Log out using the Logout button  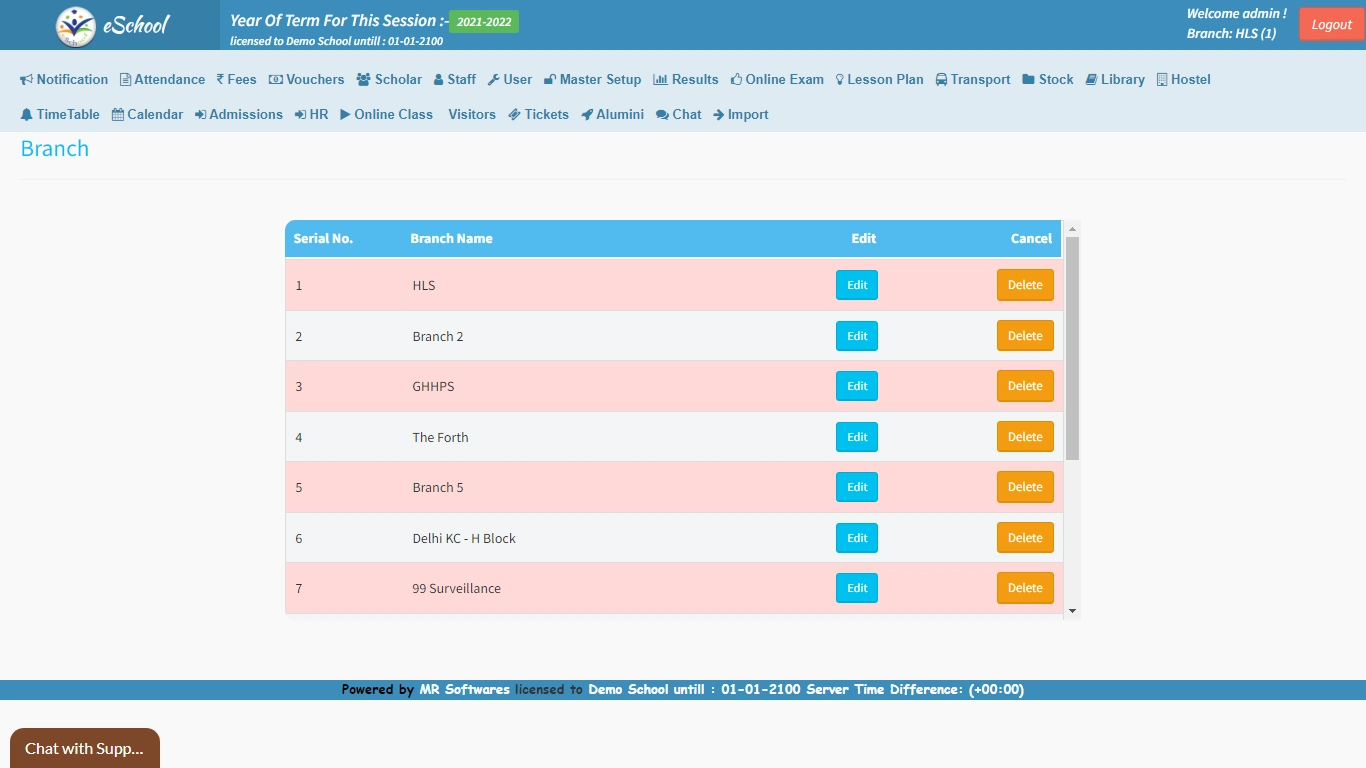click(1331, 25)
